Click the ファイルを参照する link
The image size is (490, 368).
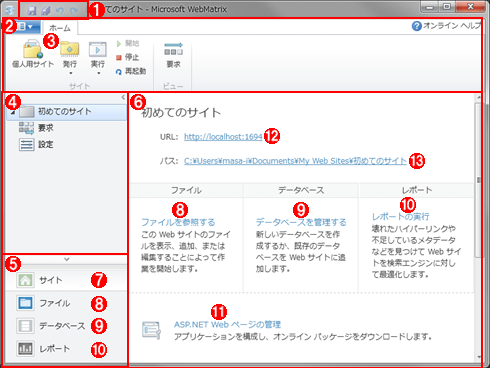178,222
